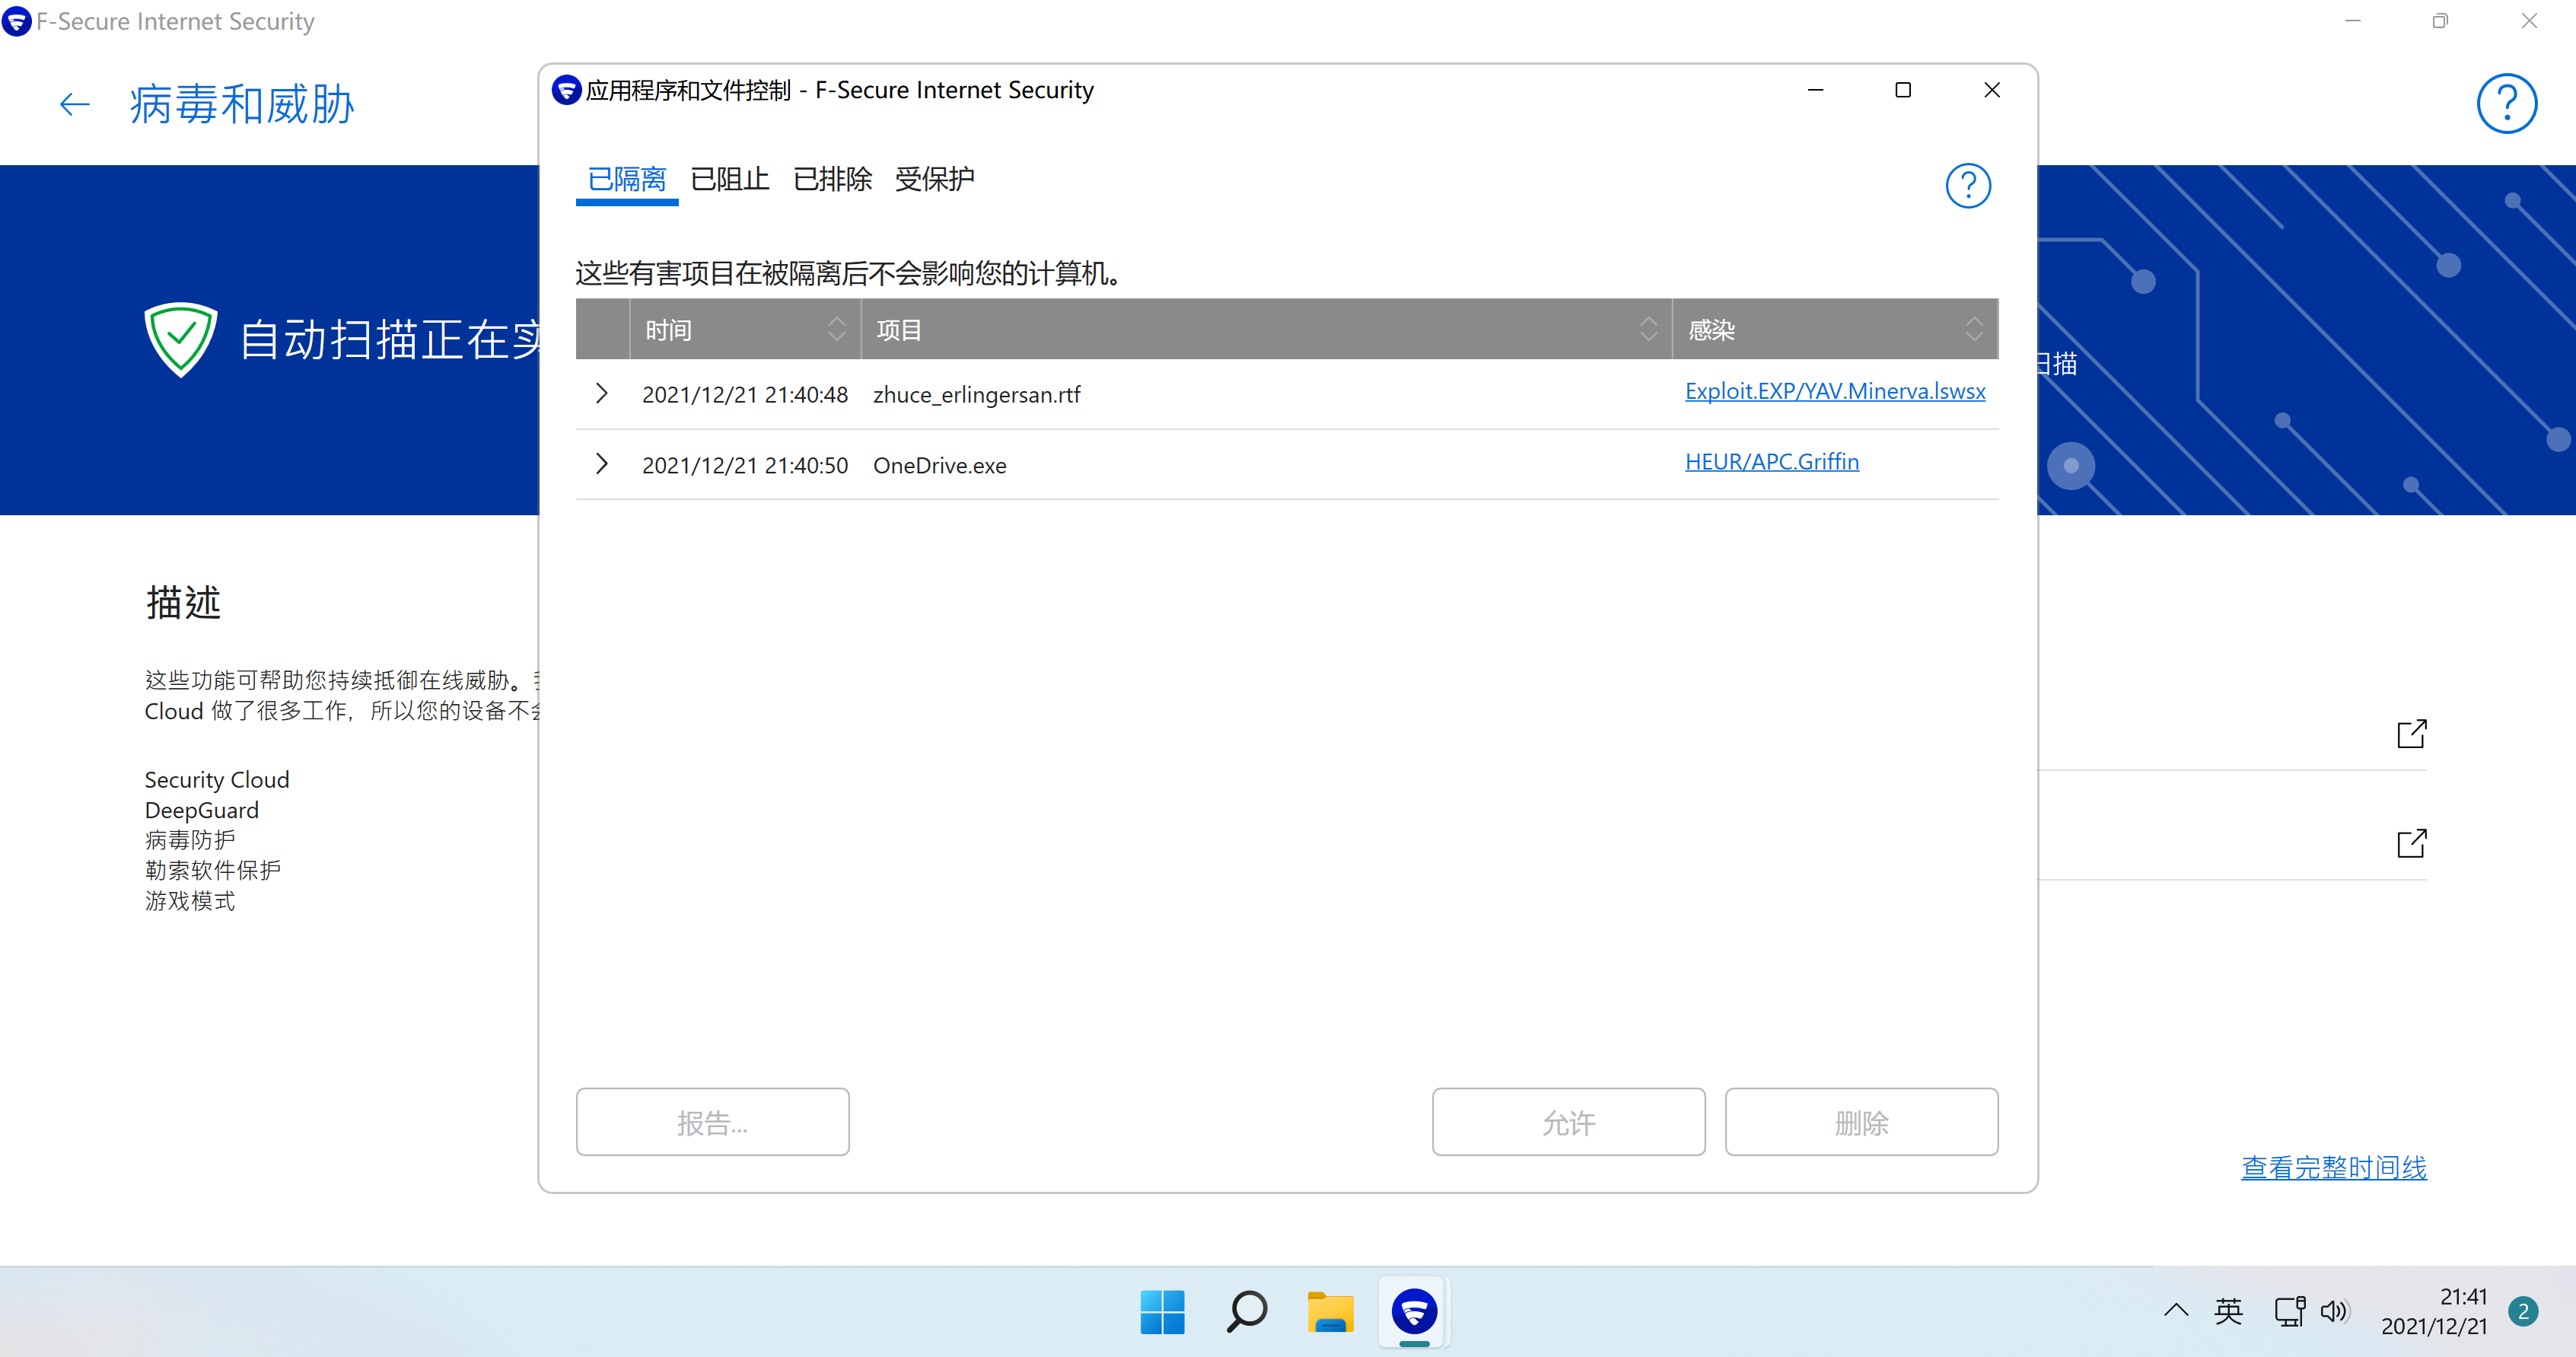Open the lower external-link icon on the right
The image size is (2576, 1357).
click(2411, 843)
